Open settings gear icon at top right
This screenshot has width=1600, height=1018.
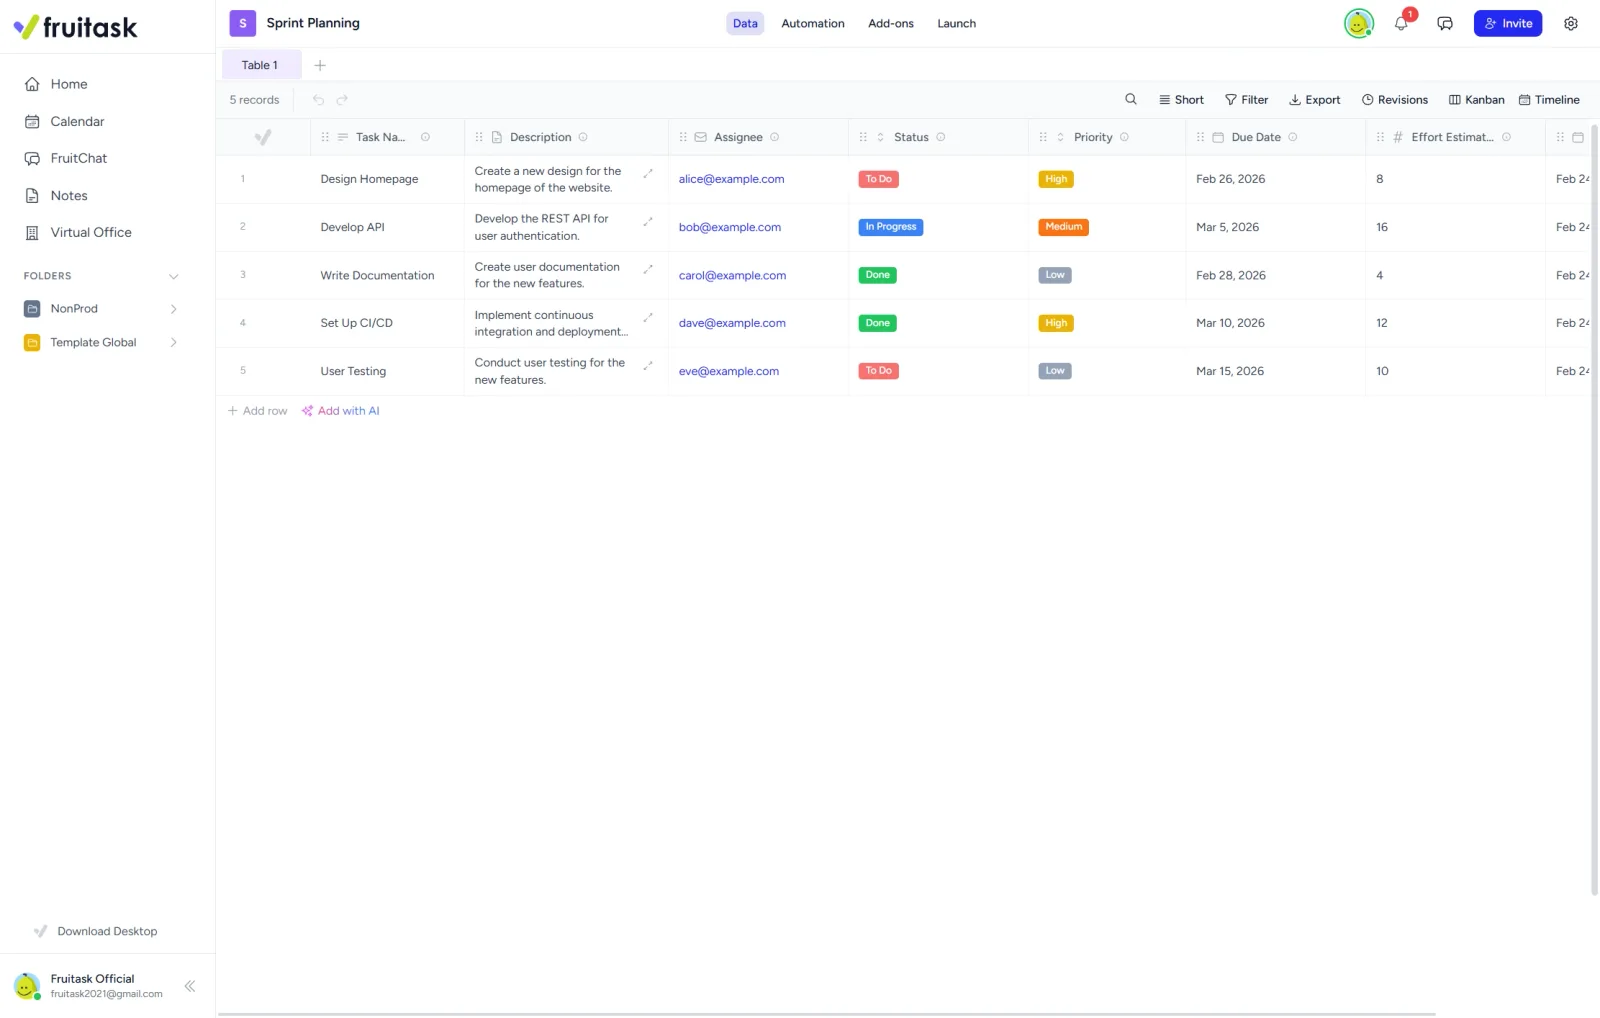[1571, 23]
